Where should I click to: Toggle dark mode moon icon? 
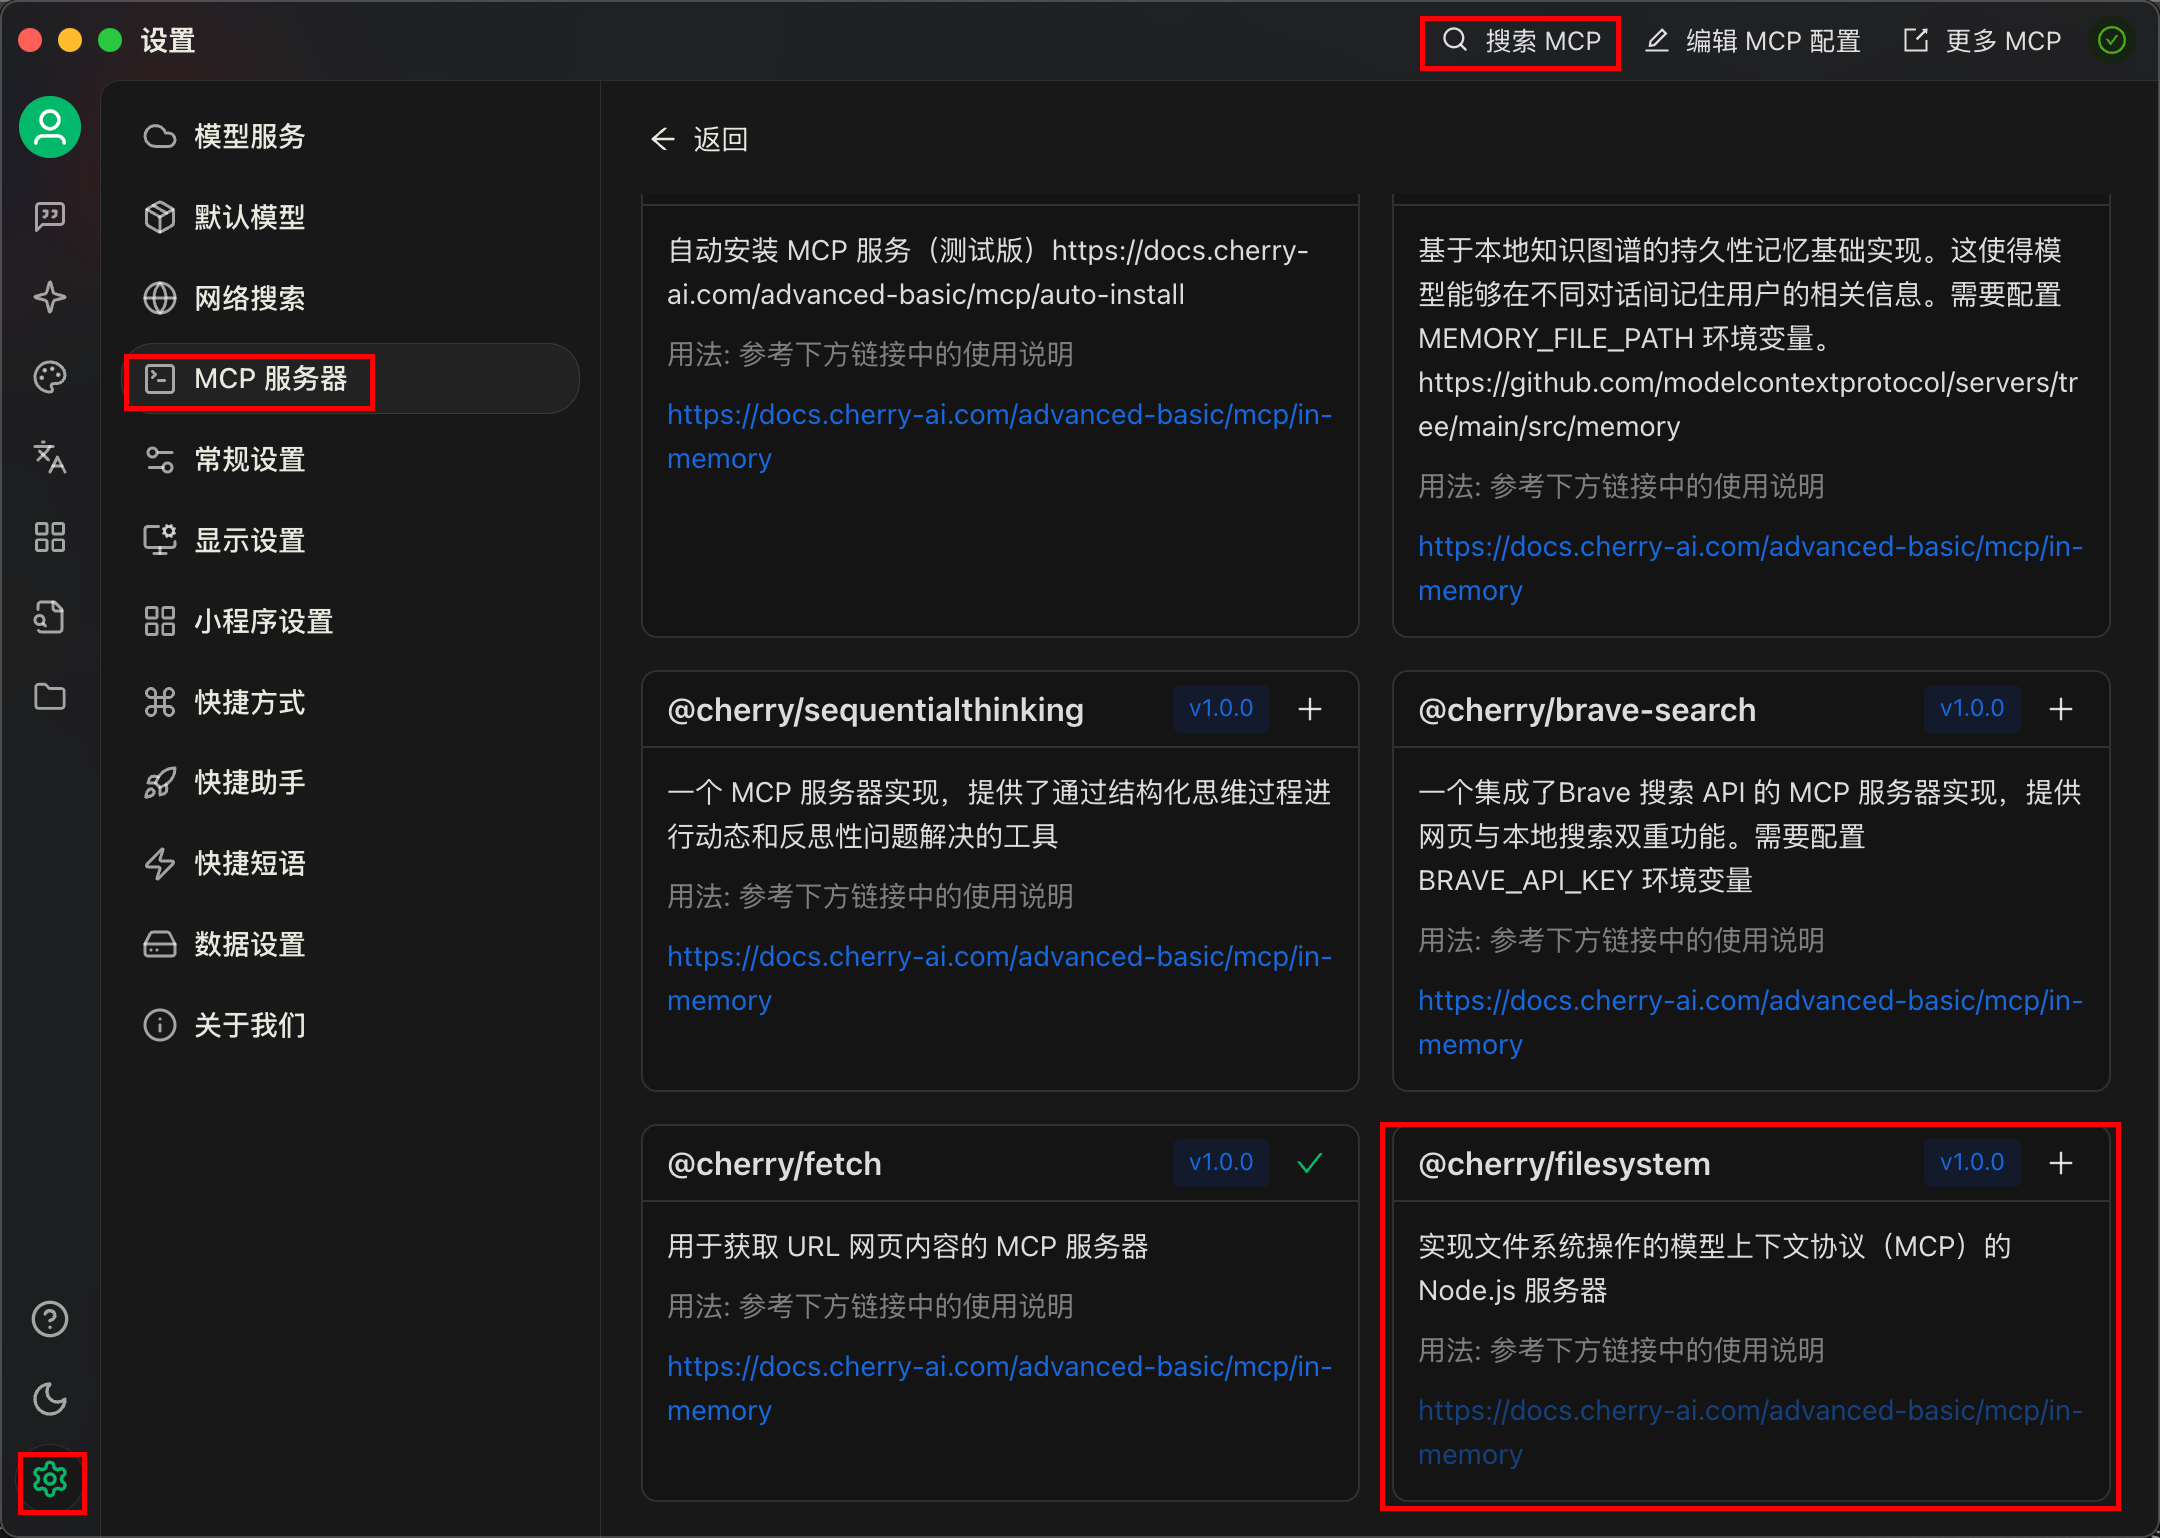(x=50, y=1399)
